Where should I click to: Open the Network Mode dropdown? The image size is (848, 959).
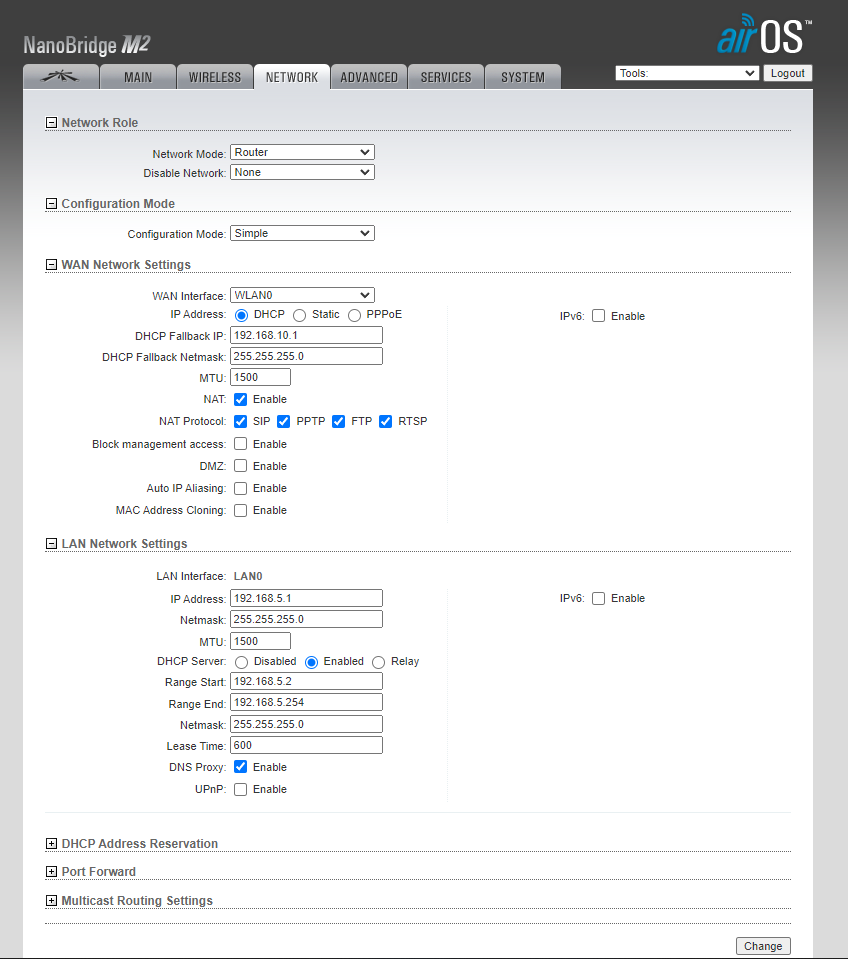click(302, 152)
